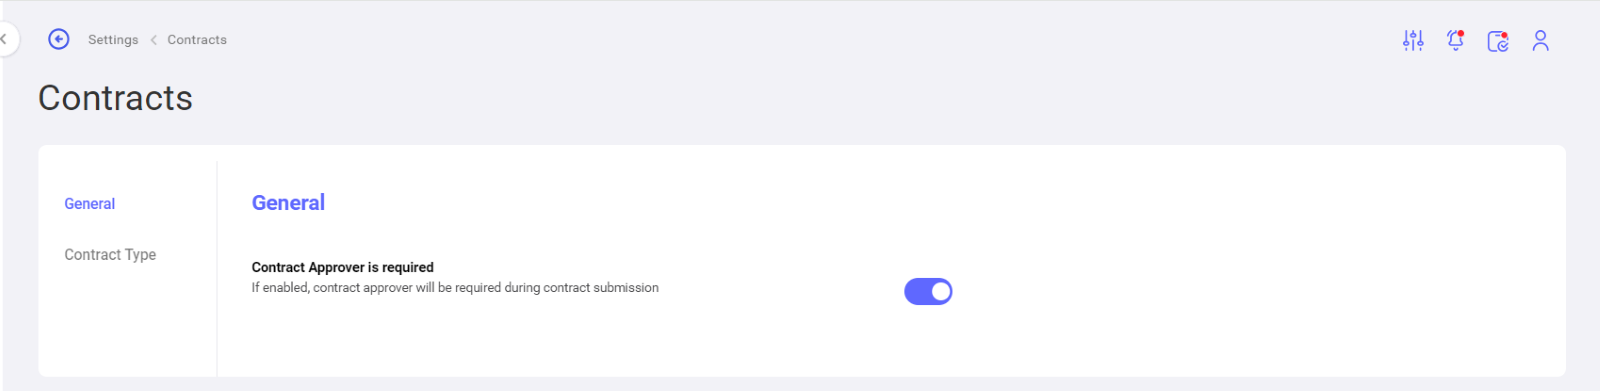
Task: Click the circled back arrow icon
Action: (59, 39)
